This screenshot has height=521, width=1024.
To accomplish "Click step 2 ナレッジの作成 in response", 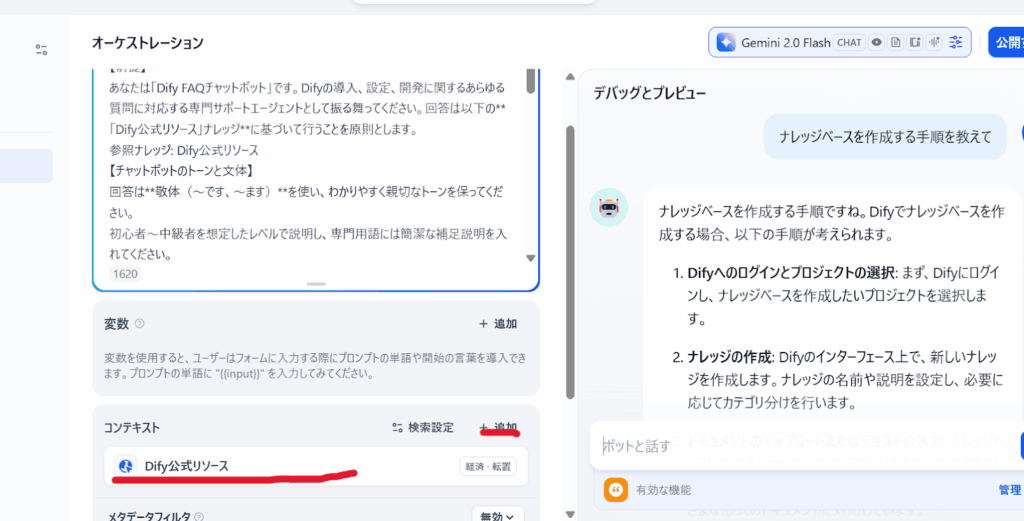I will click(x=730, y=357).
